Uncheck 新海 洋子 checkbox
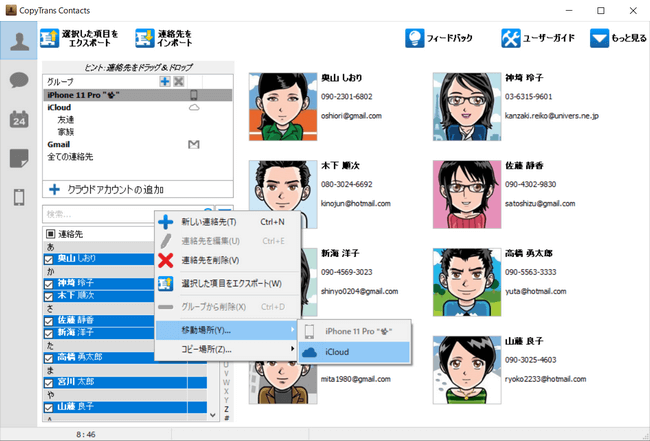This screenshot has height=441, width=650. (x=49, y=334)
